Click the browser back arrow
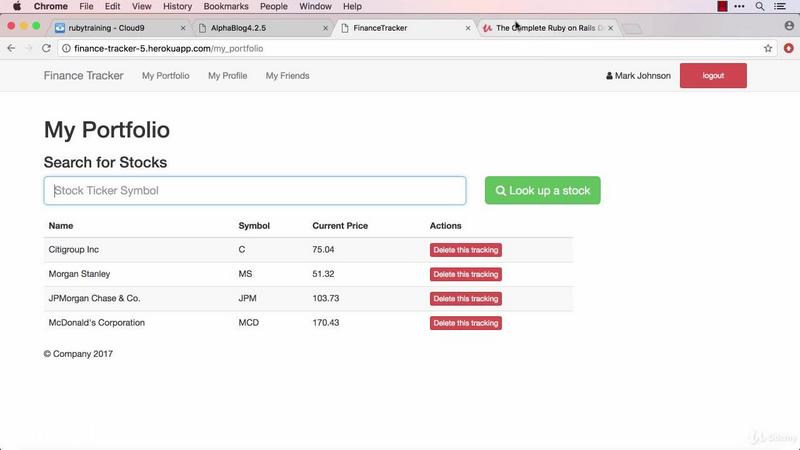Image resolution: width=800 pixels, height=450 pixels. click(11, 48)
